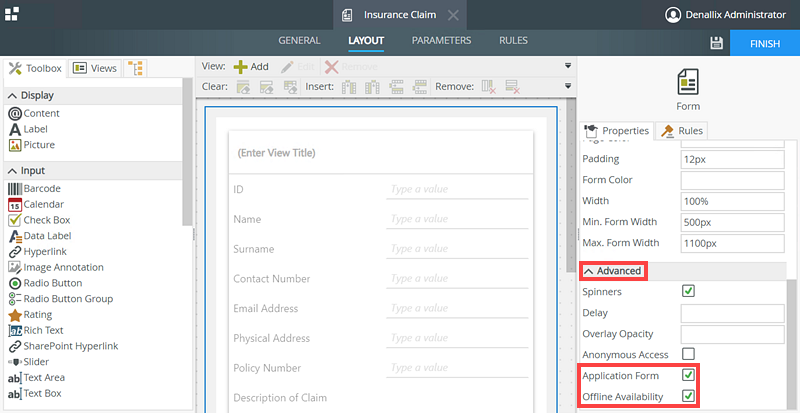800x413 pixels.
Task: Pick the Barcode control icon
Action: 15,188
